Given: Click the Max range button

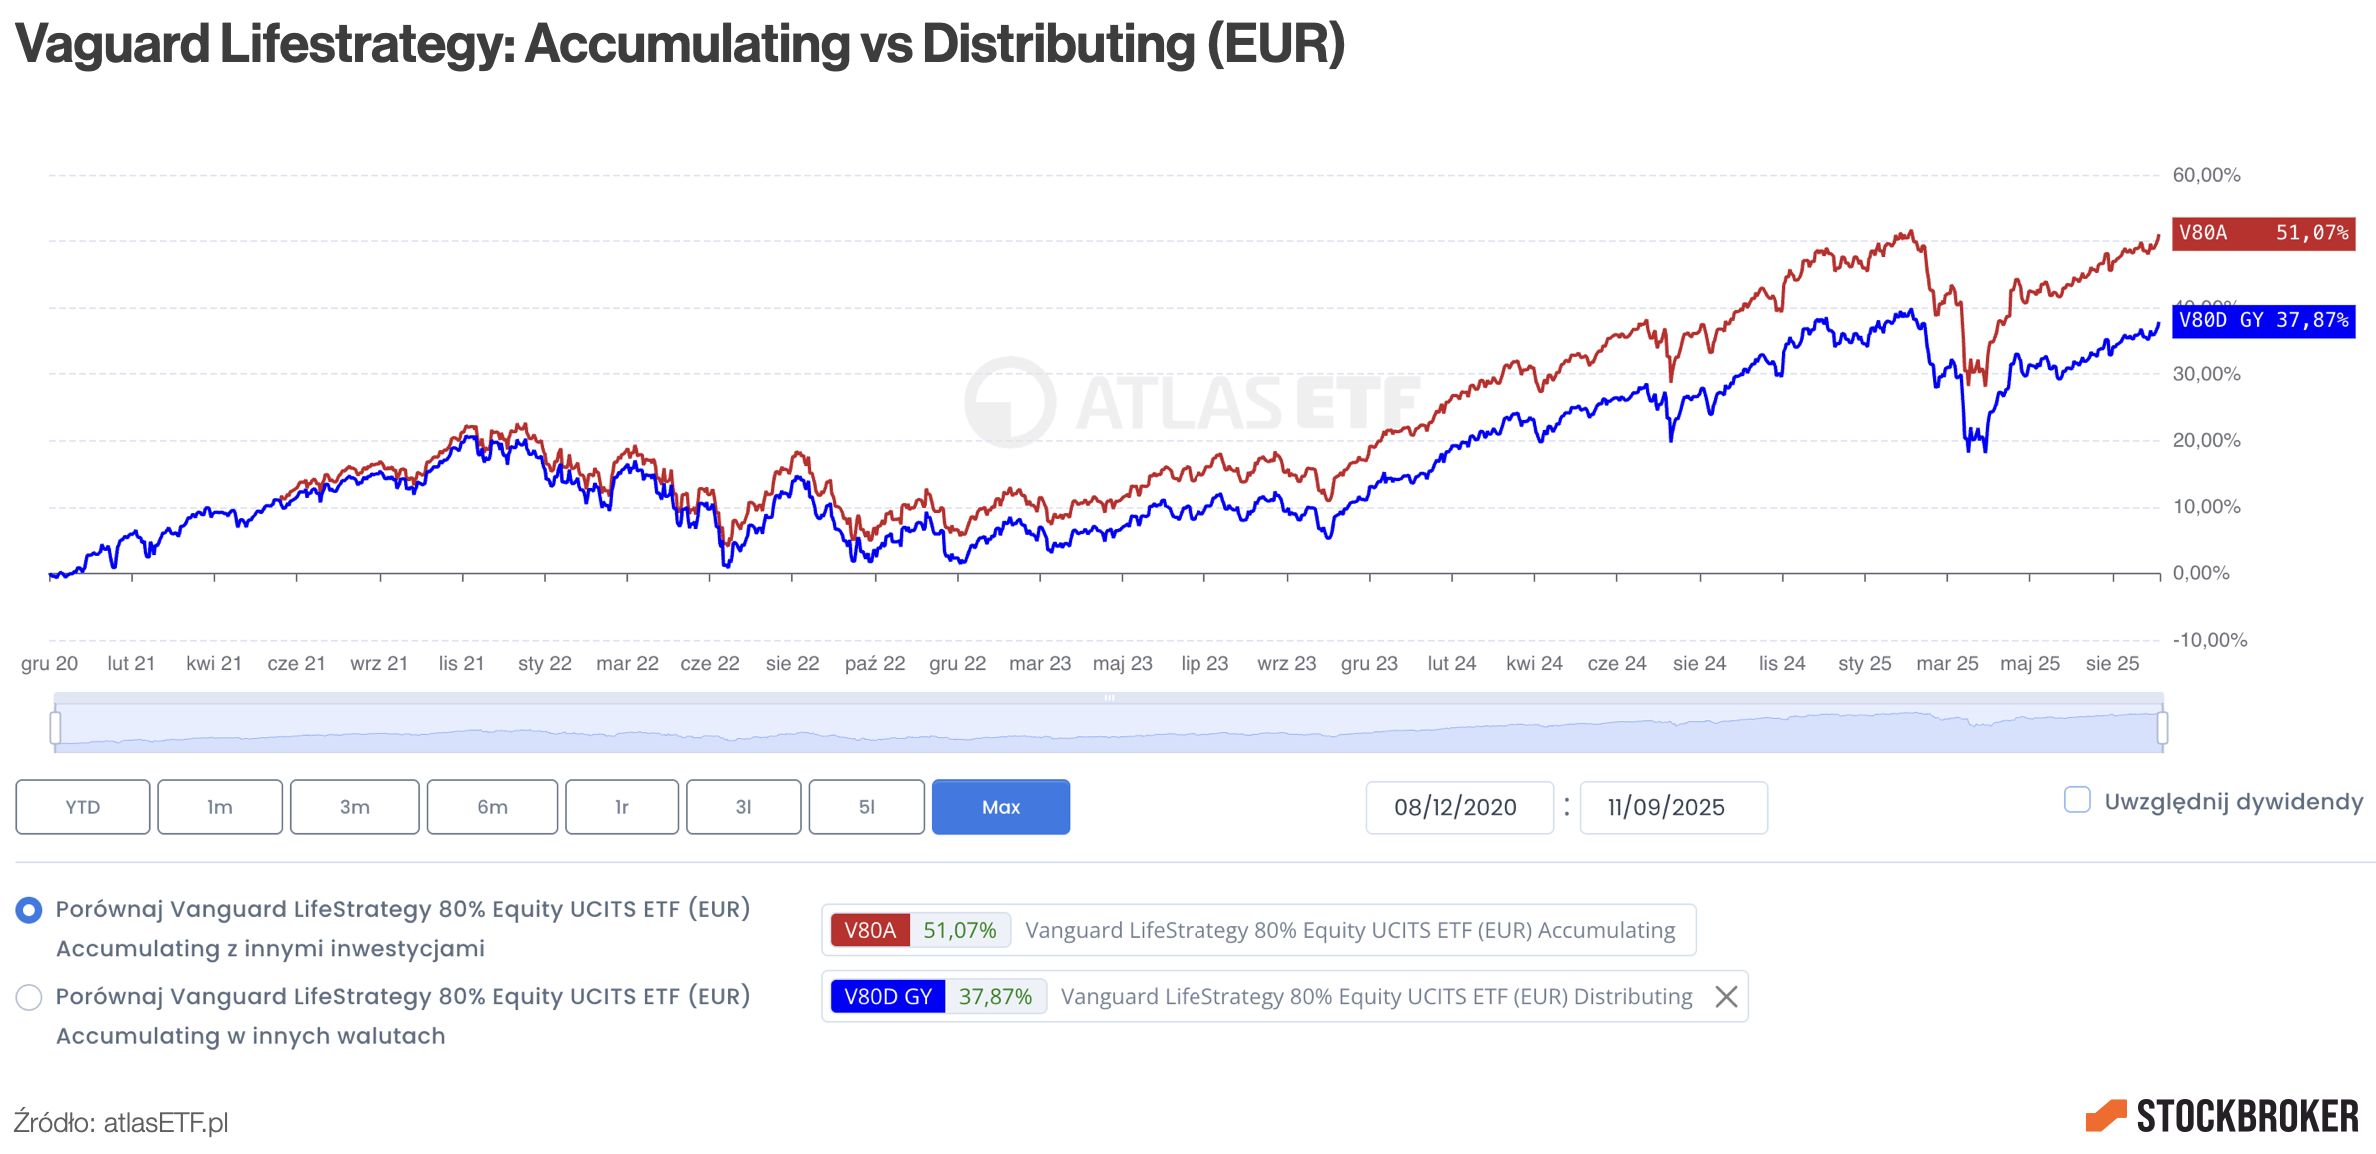Looking at the screenshot, I should (1000, 807).
